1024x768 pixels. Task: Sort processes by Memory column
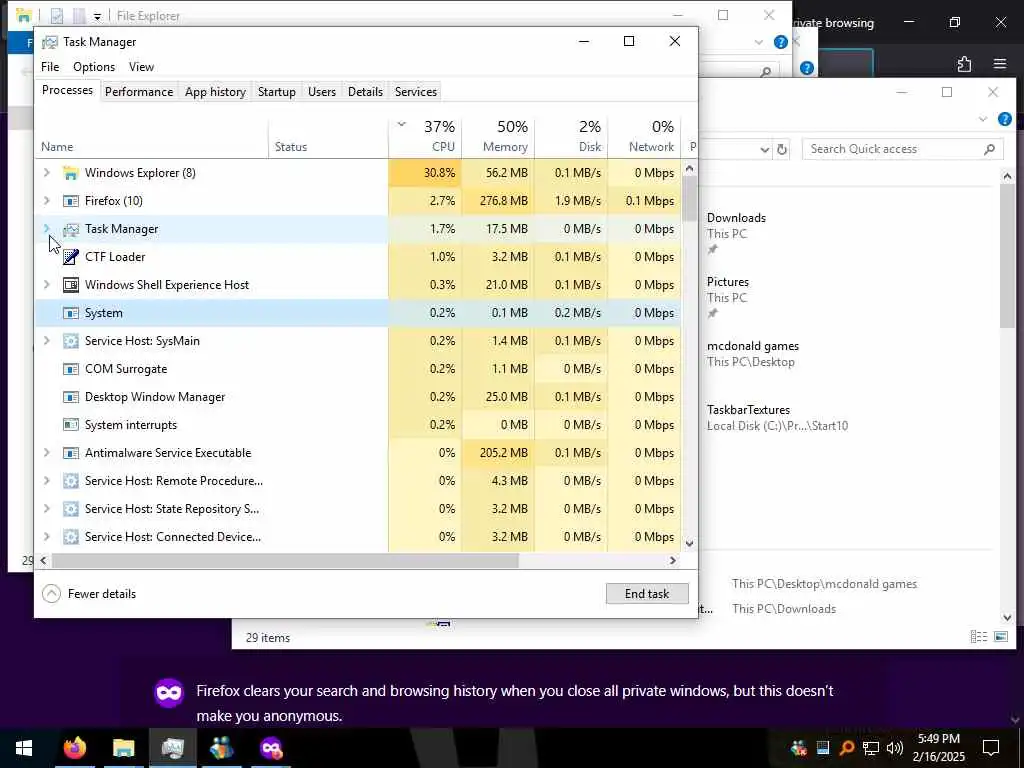click(x=498, y=136)
